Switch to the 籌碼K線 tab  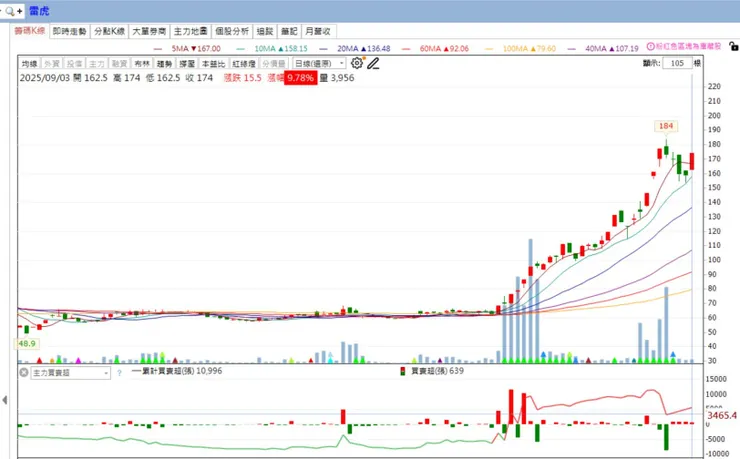click(x=29, y=31)
